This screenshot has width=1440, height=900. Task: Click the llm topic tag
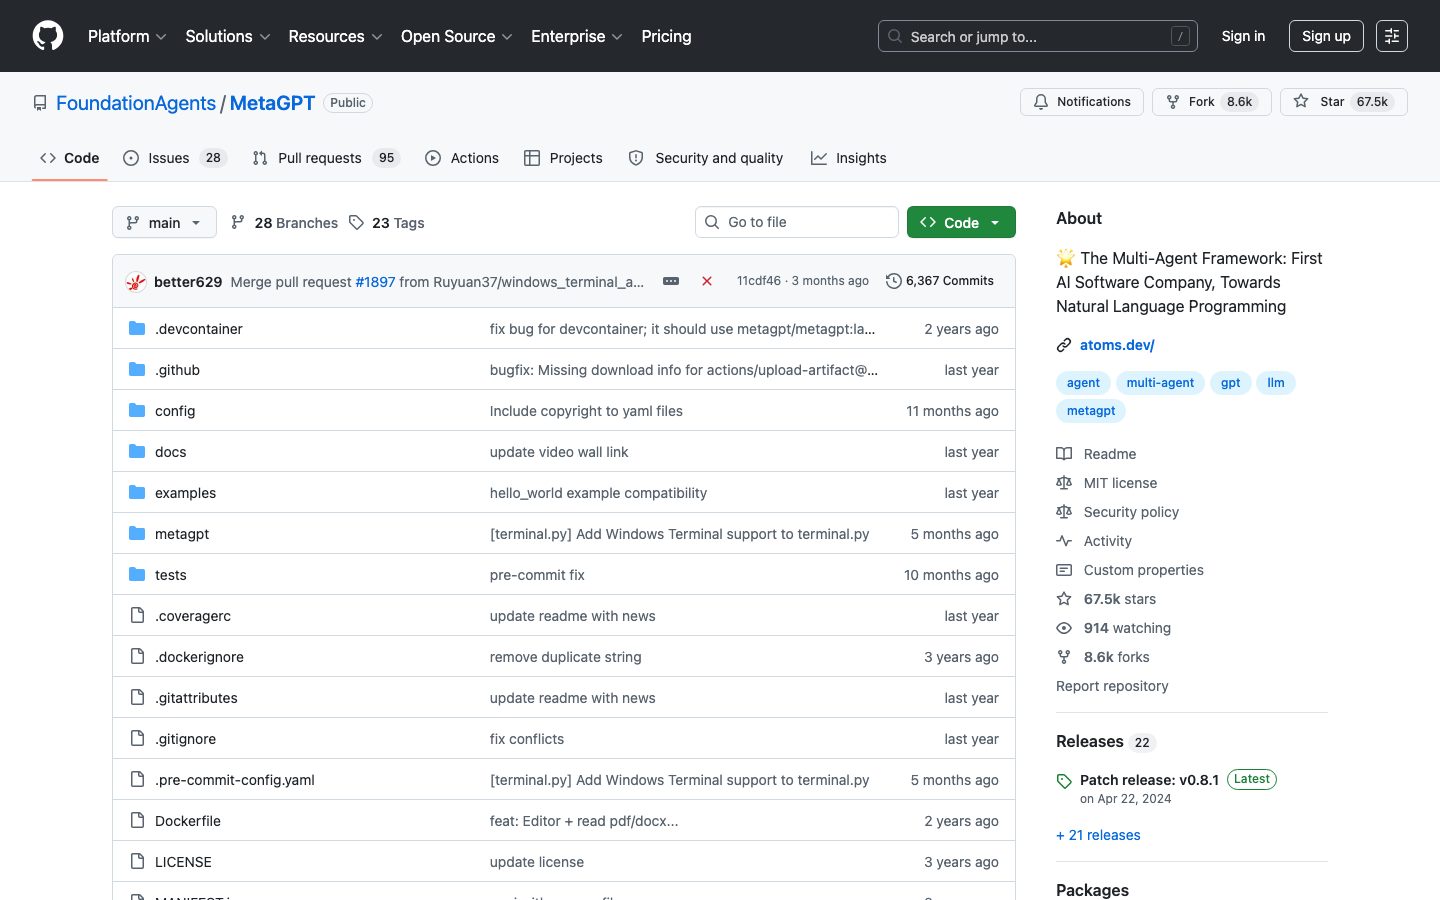click(x=1276, y=383)
